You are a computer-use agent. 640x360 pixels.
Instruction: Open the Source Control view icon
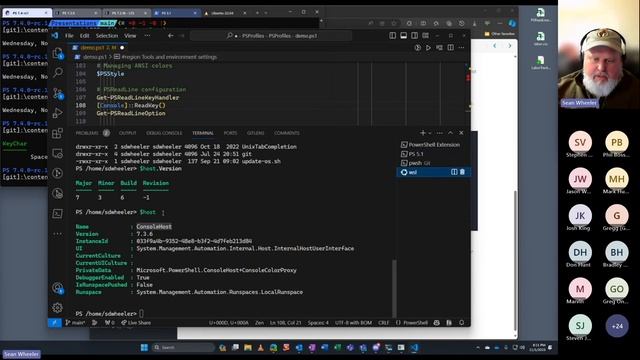pyautogui.click(x=58, y=93)
